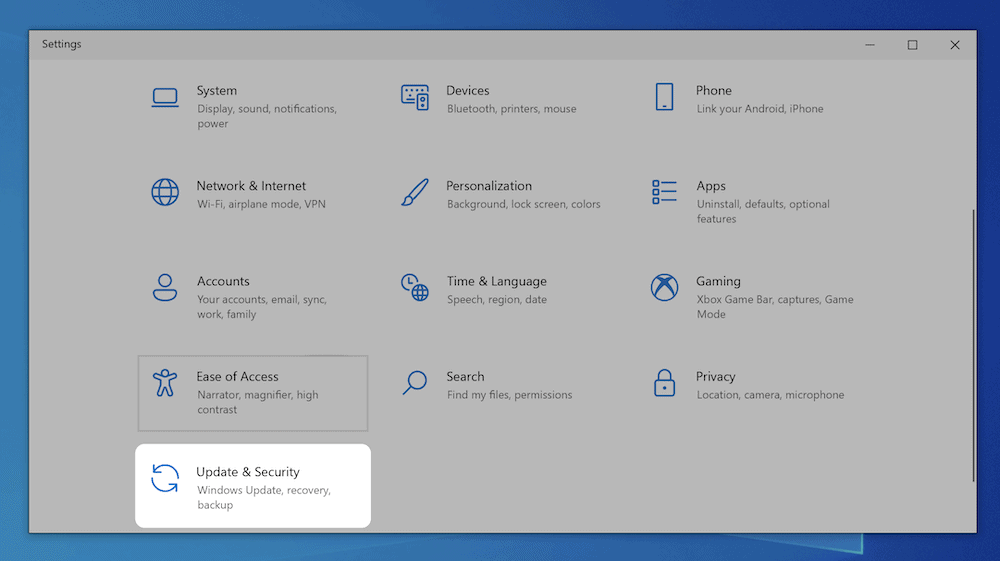Click the Apps list icon
The height and width of the screenshot is (561, 1000).
coord(664,192)
